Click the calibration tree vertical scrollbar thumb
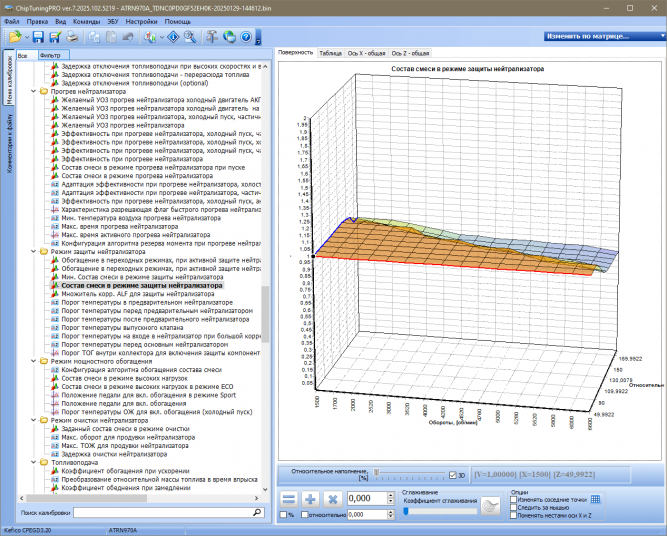The height and width of the screenshot is (536, 667). (265, 314)
